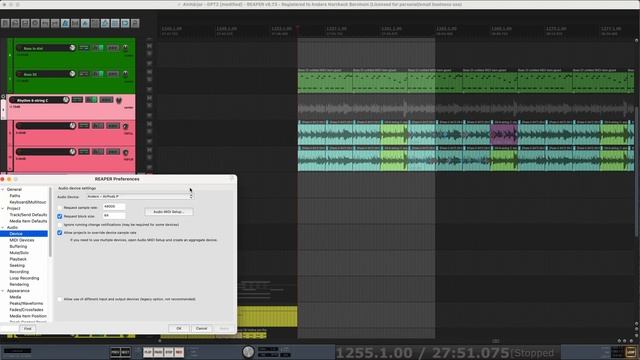Click the FX button on the Bass DI track
The width and height of the screenshot is (640, 360).
click(x=98, y=74)
